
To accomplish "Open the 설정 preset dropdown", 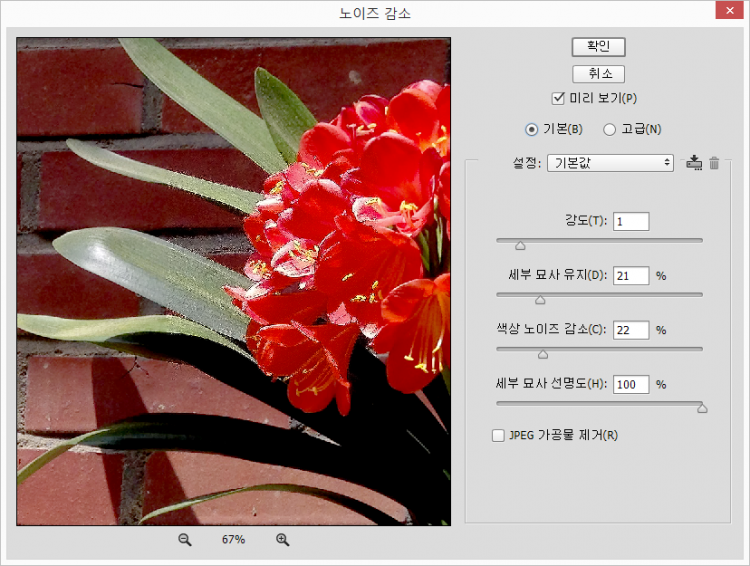I will pos(610,163).
